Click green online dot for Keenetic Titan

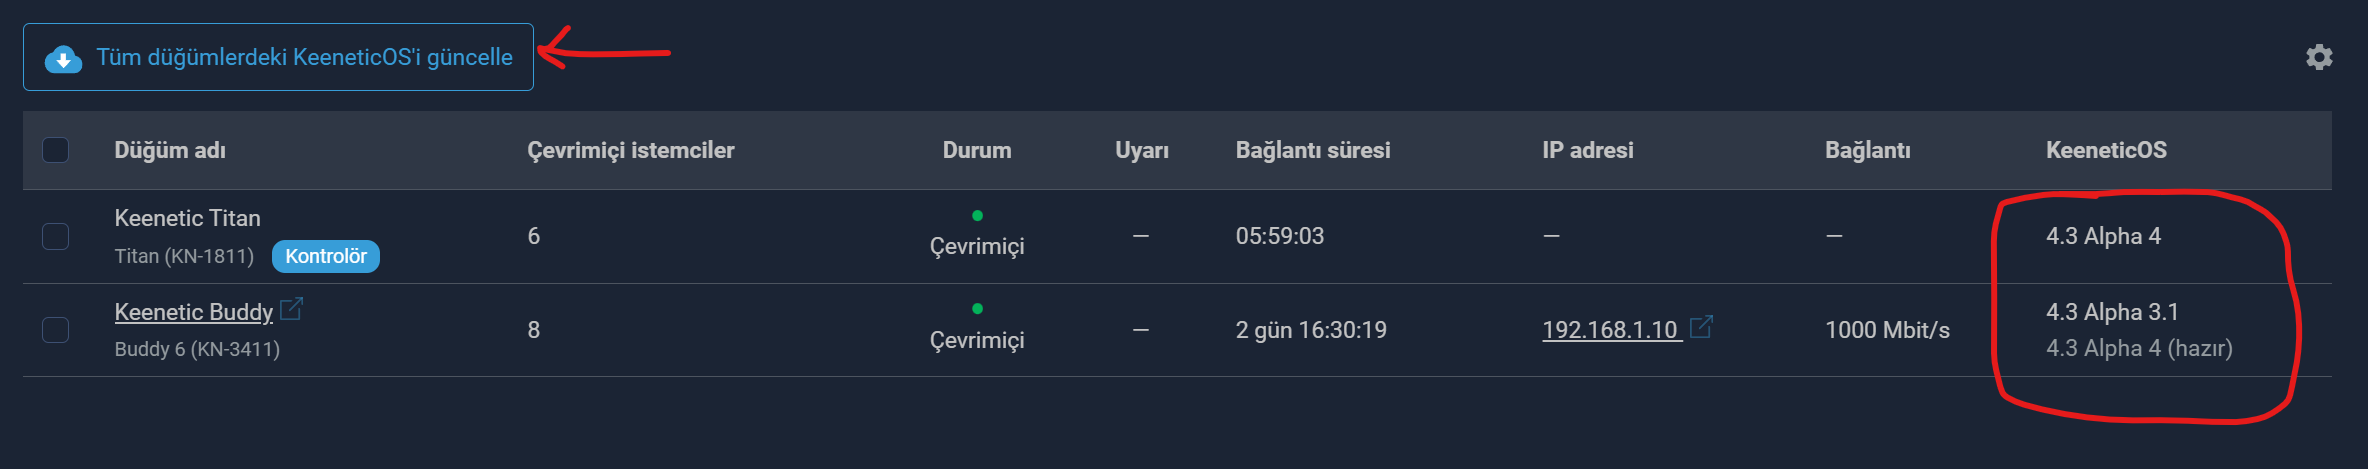tap(977, 215)
